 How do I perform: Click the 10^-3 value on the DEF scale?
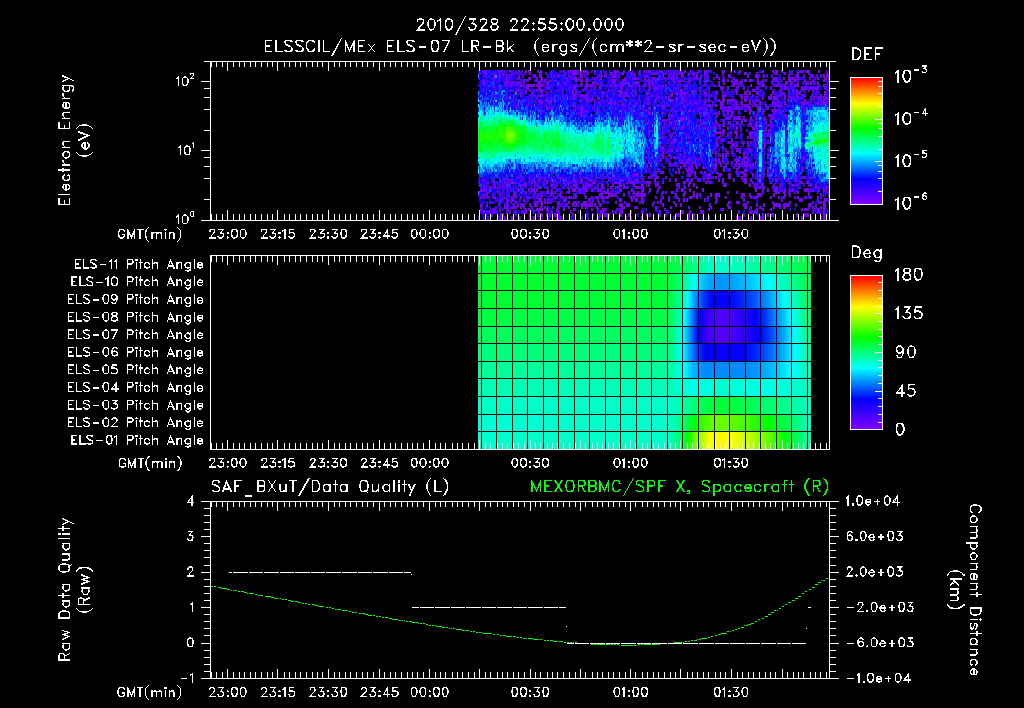(910, 76)
